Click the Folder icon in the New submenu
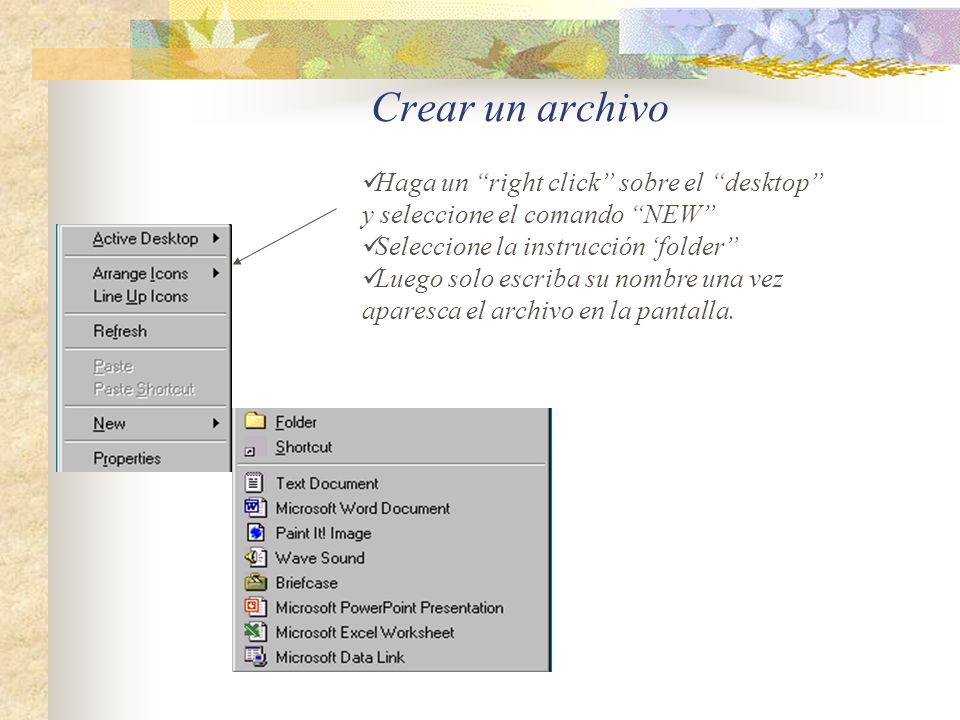 click(255, 421)
